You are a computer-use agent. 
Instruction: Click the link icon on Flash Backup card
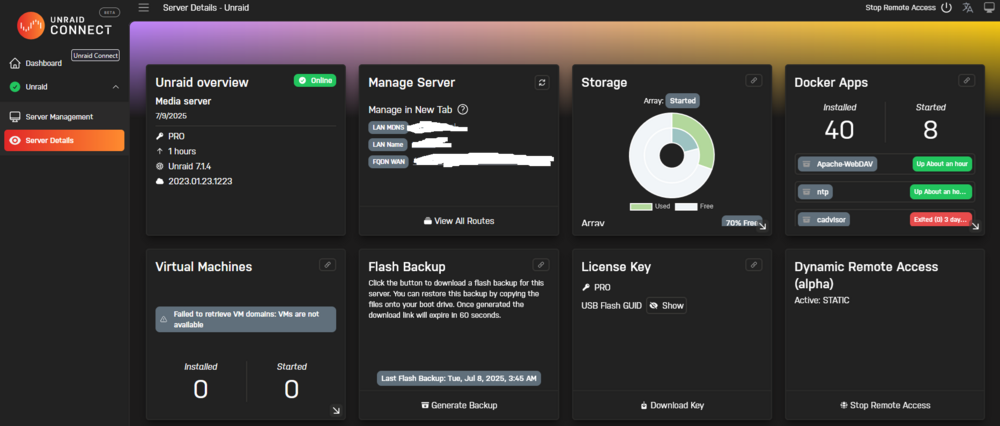[541, 265]
